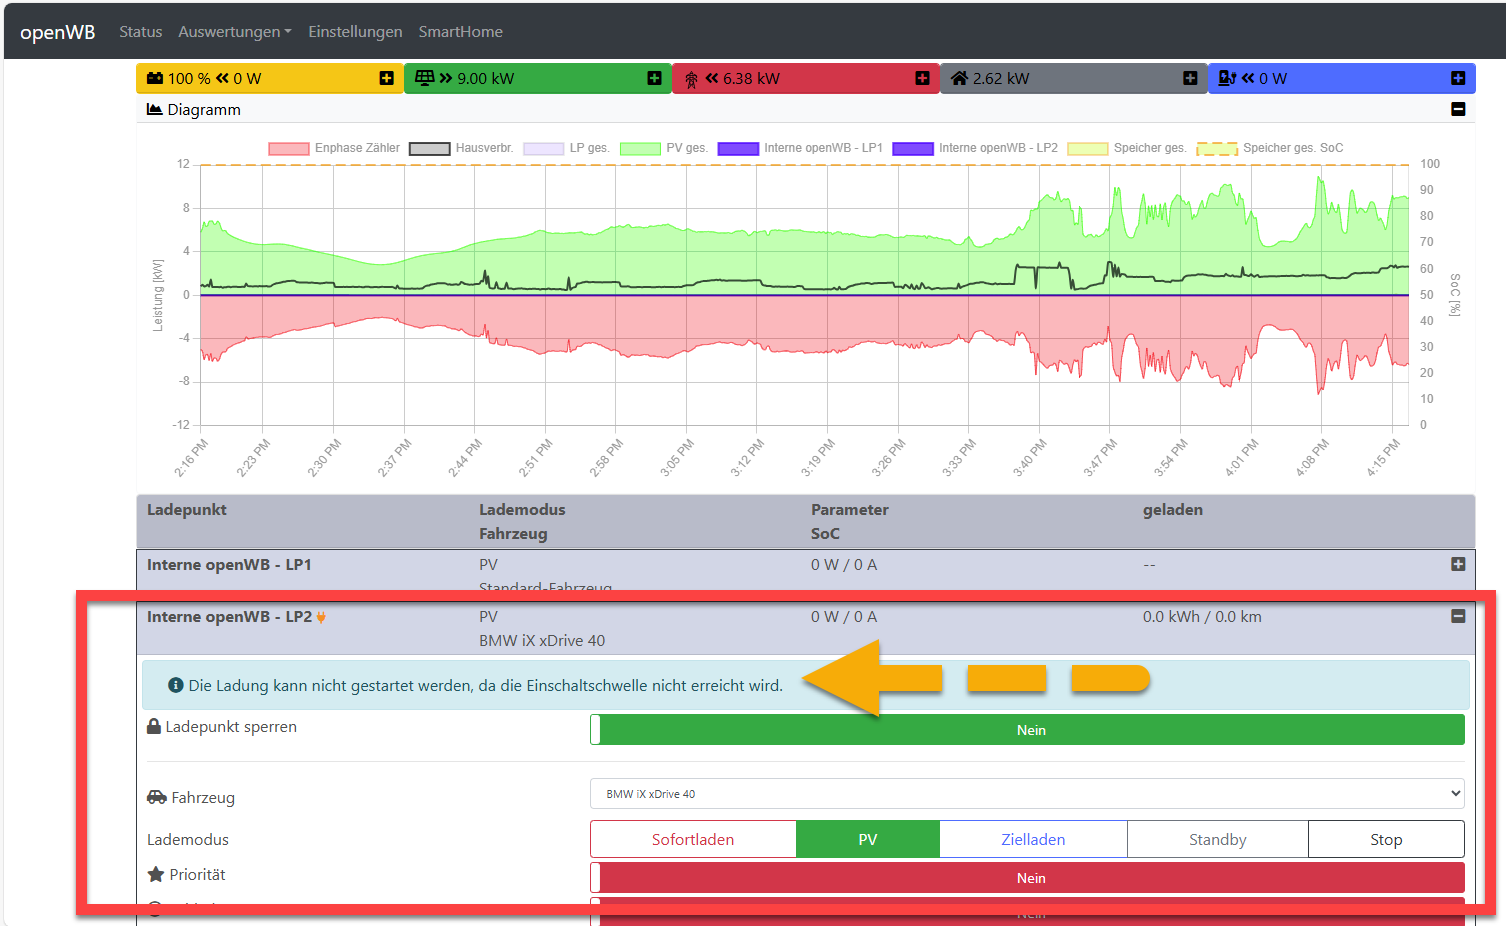1506x926 pixels.
Task: Click the power pylon grid icon
Action: (x=691, y=79)
